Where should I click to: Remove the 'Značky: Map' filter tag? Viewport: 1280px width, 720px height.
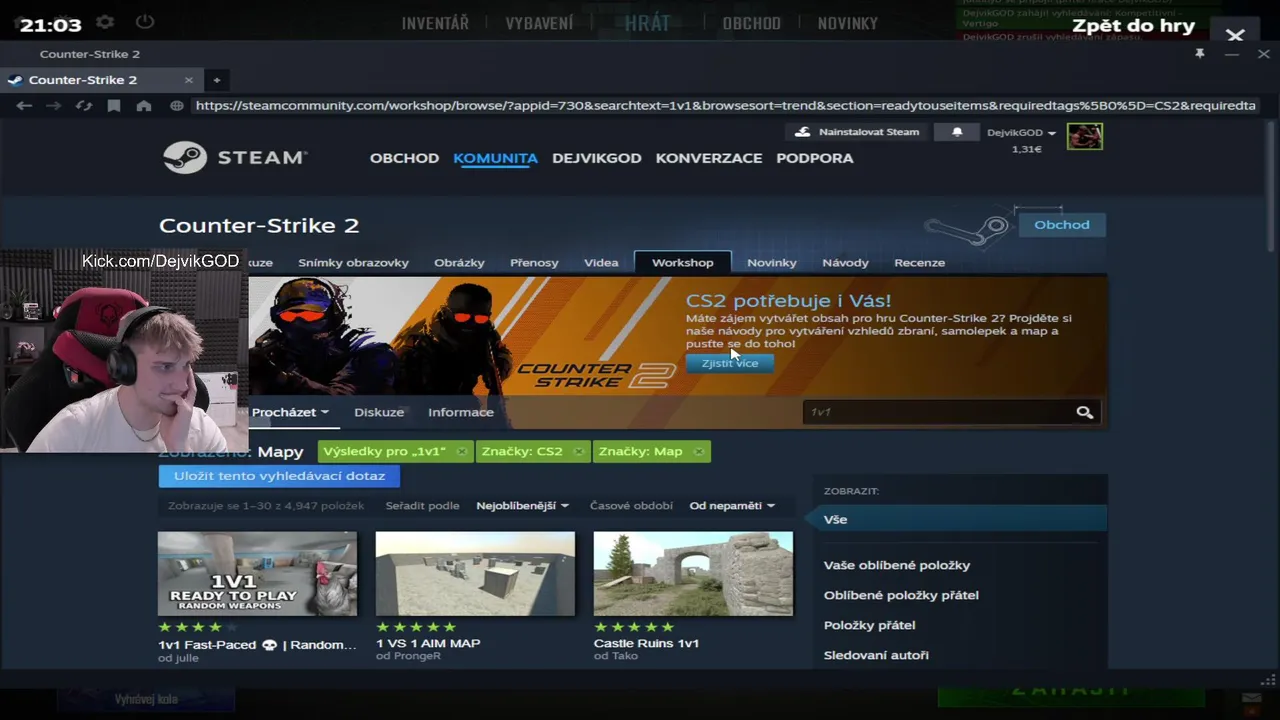[698, 452]
